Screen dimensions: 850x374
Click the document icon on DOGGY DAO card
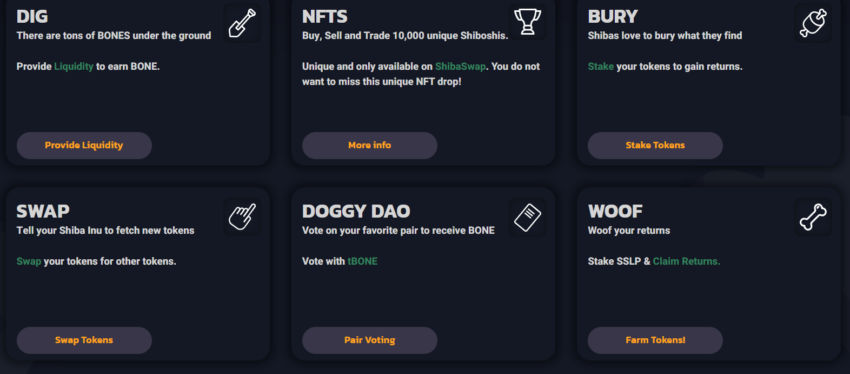coord(527,217)
